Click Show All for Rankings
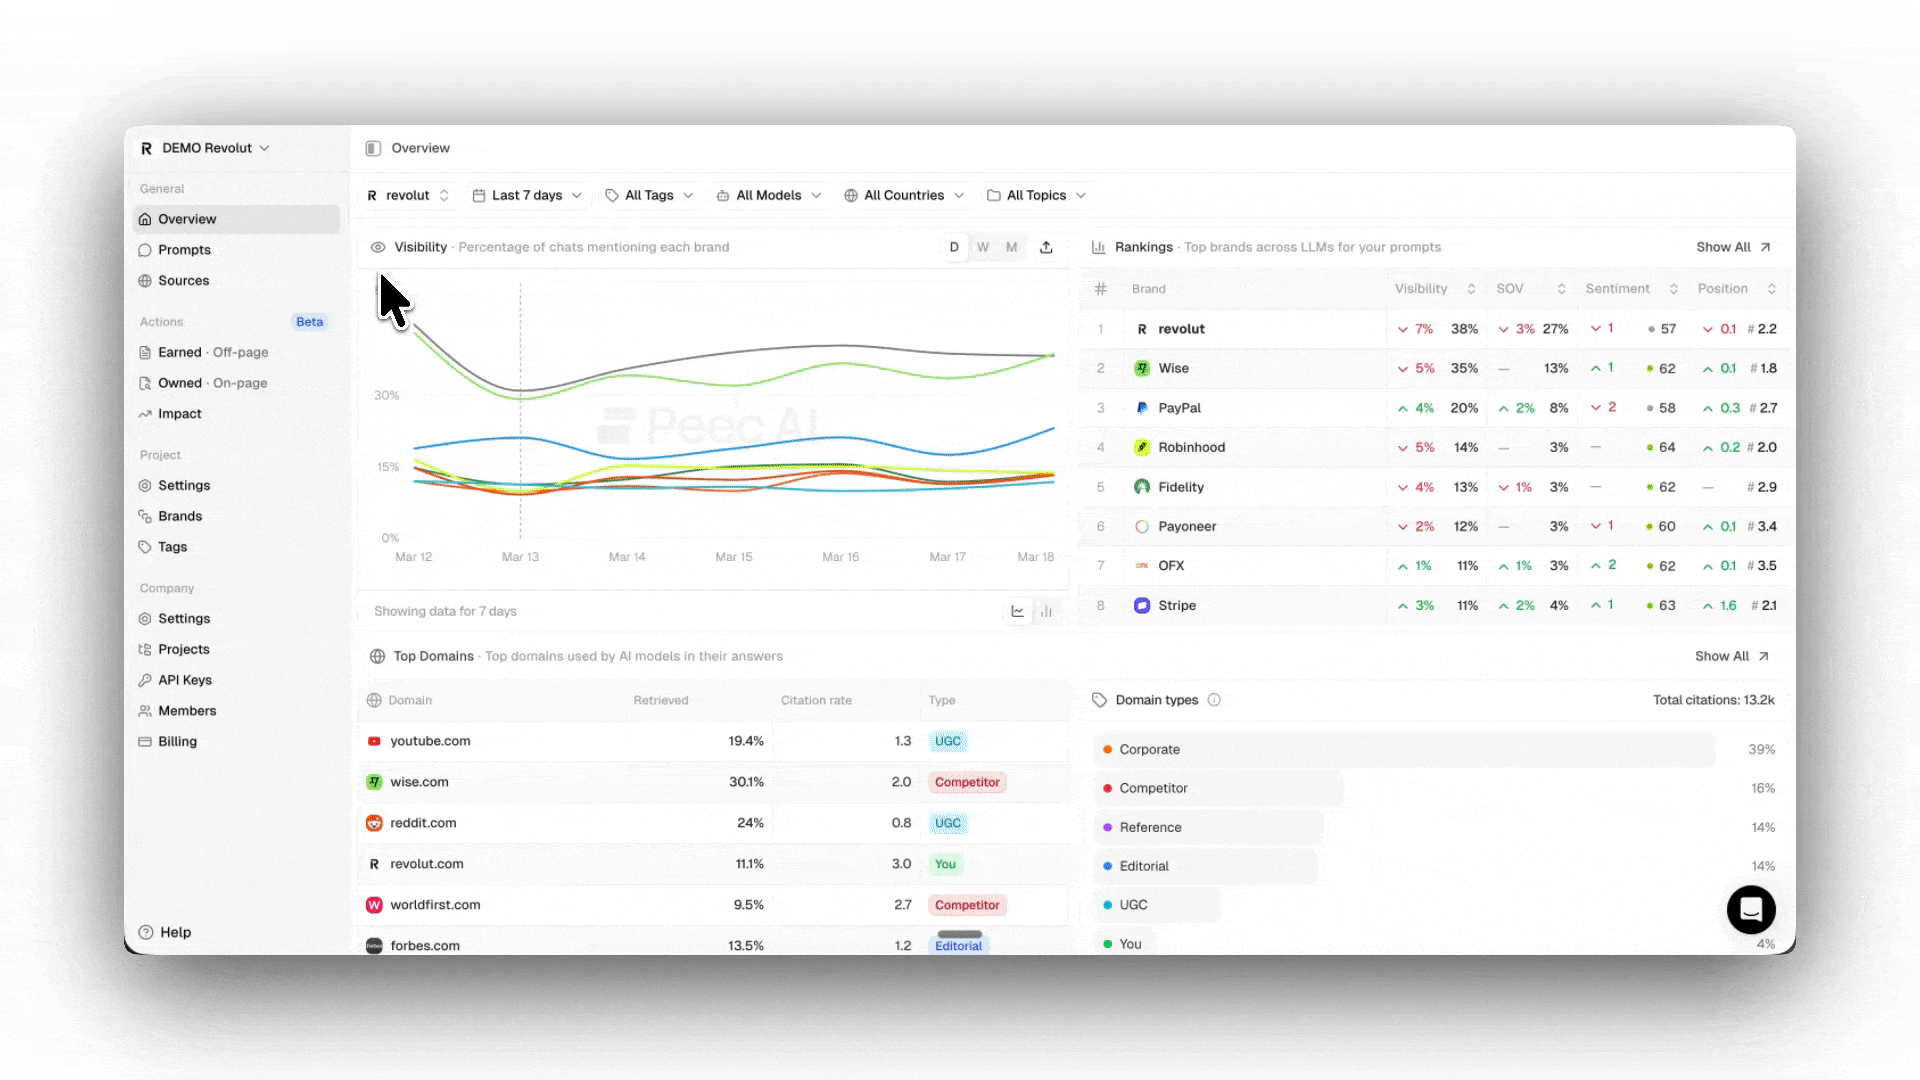Viewport: 1920px width, 1080px height. (1733, 247)
